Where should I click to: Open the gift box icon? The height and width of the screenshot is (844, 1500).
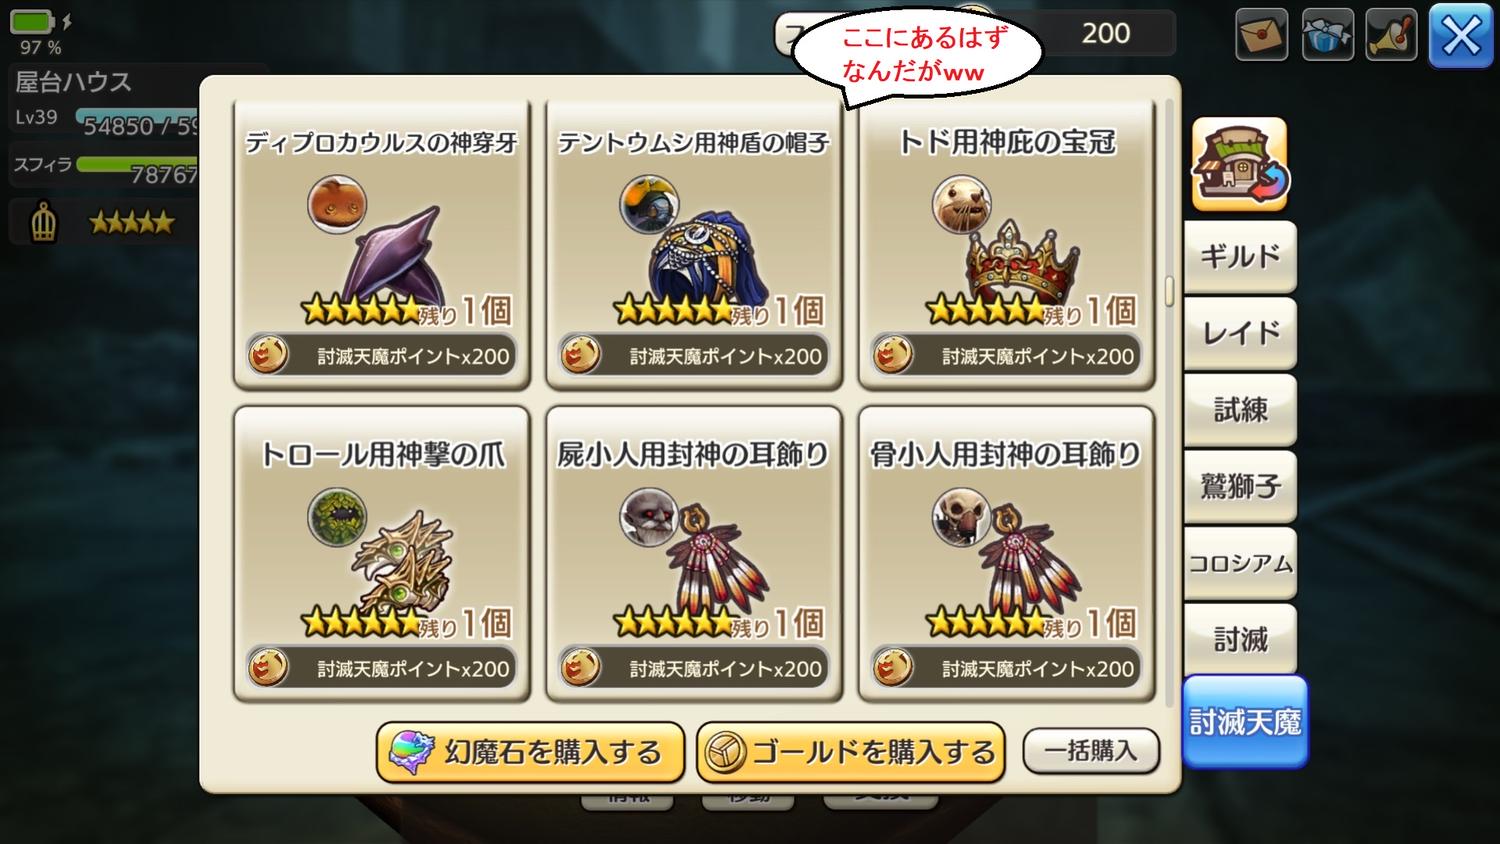[1327, 34]
